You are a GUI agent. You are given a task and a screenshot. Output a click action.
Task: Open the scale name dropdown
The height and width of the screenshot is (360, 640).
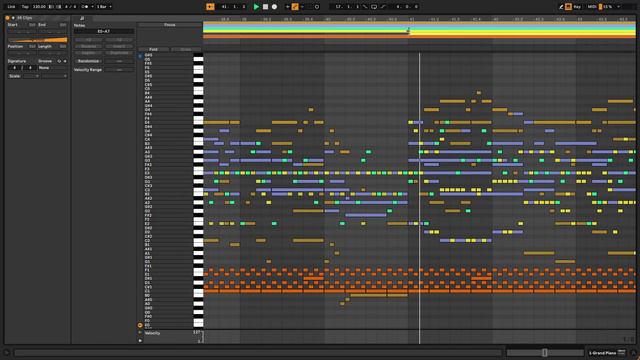click(54, 76)
